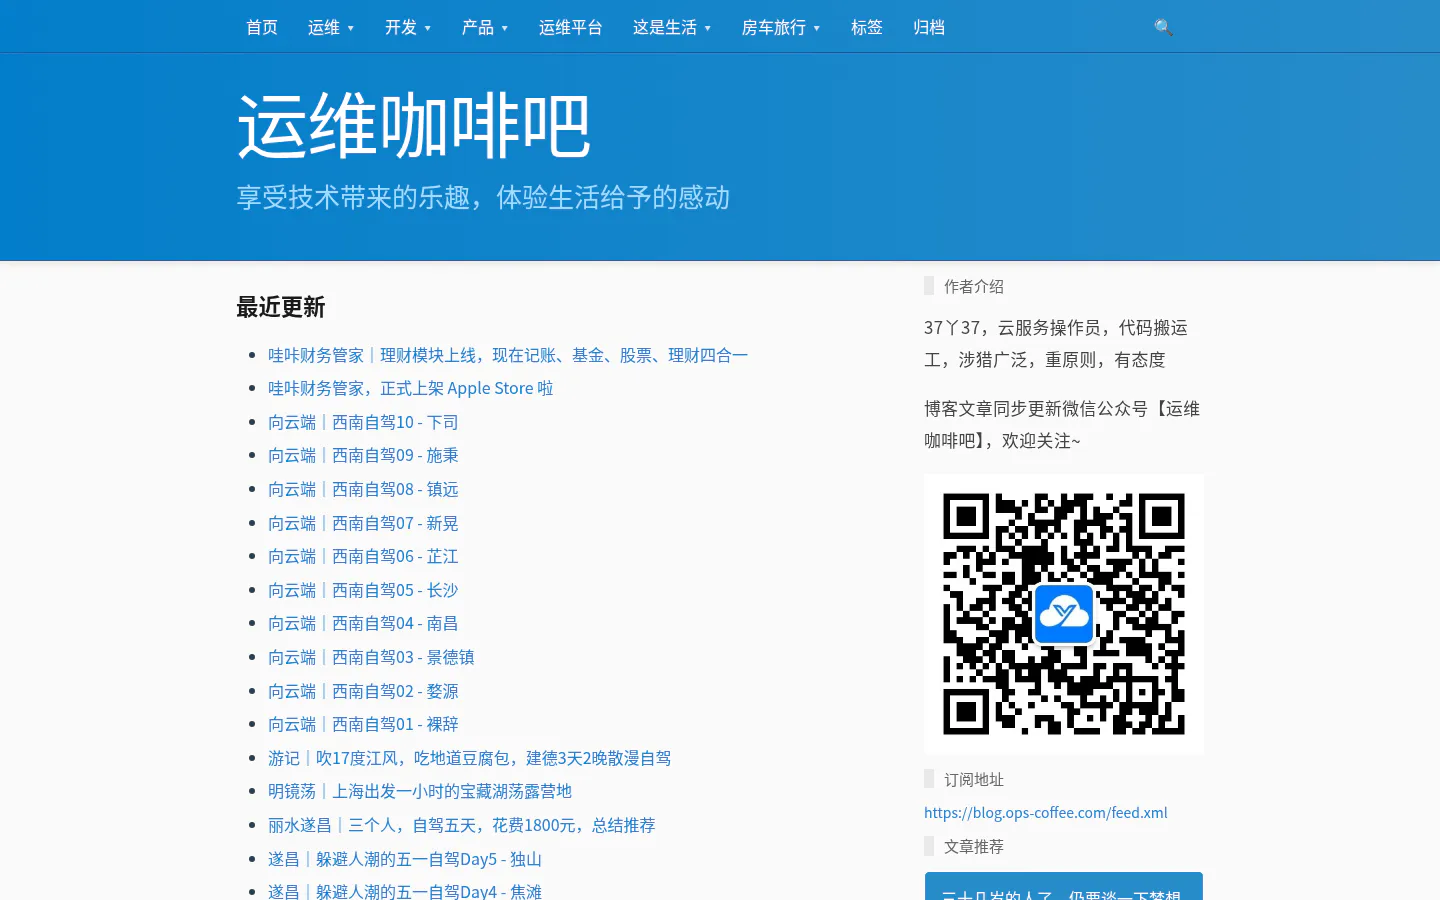Open the 西南自驾04 - 南昌 post
Screen dimensions: 1440x900
[363, 623]
